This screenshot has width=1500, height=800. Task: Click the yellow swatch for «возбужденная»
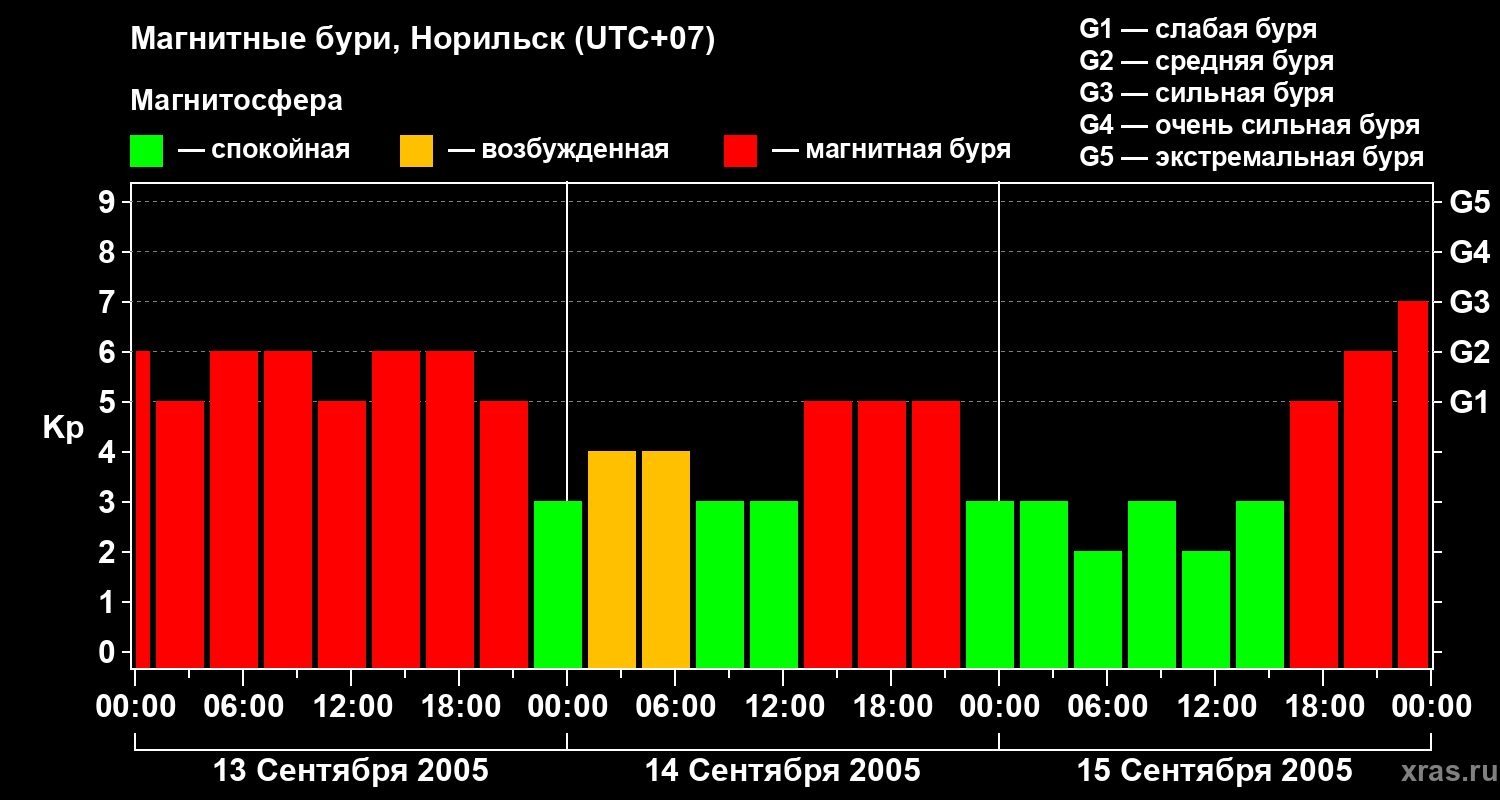coord(417,151)
